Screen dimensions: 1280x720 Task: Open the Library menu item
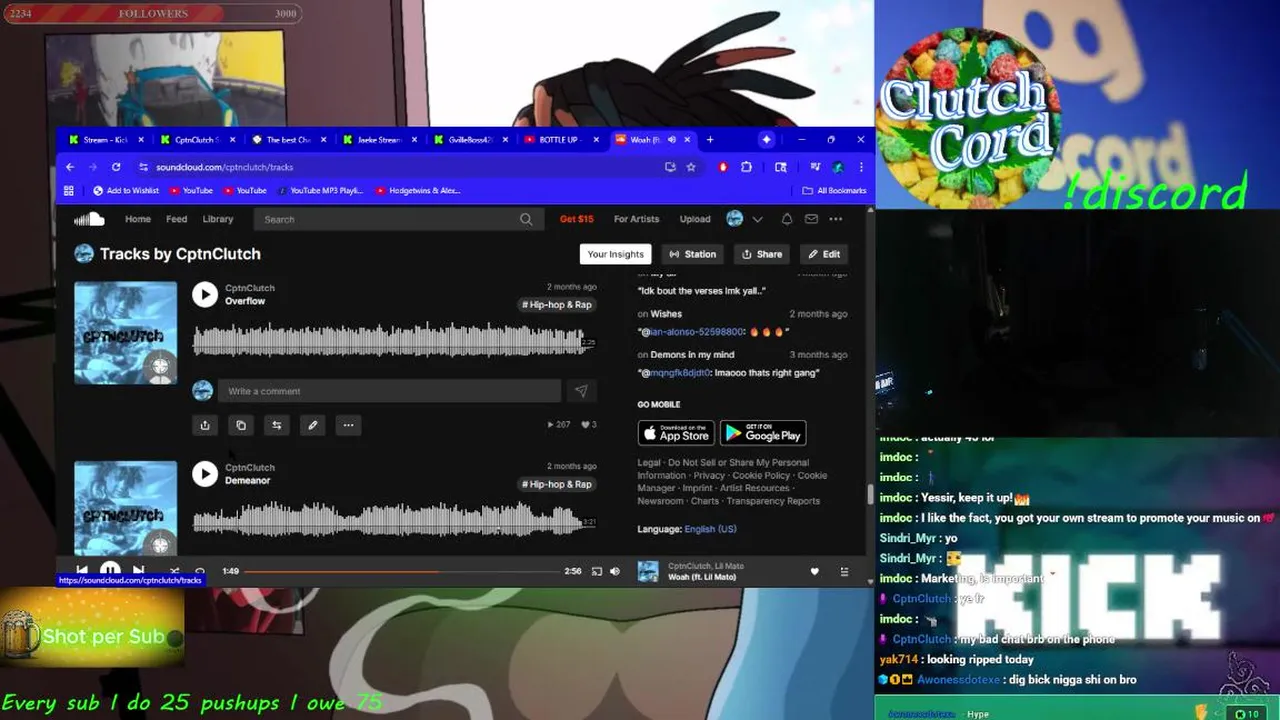(x=218, y=219)
